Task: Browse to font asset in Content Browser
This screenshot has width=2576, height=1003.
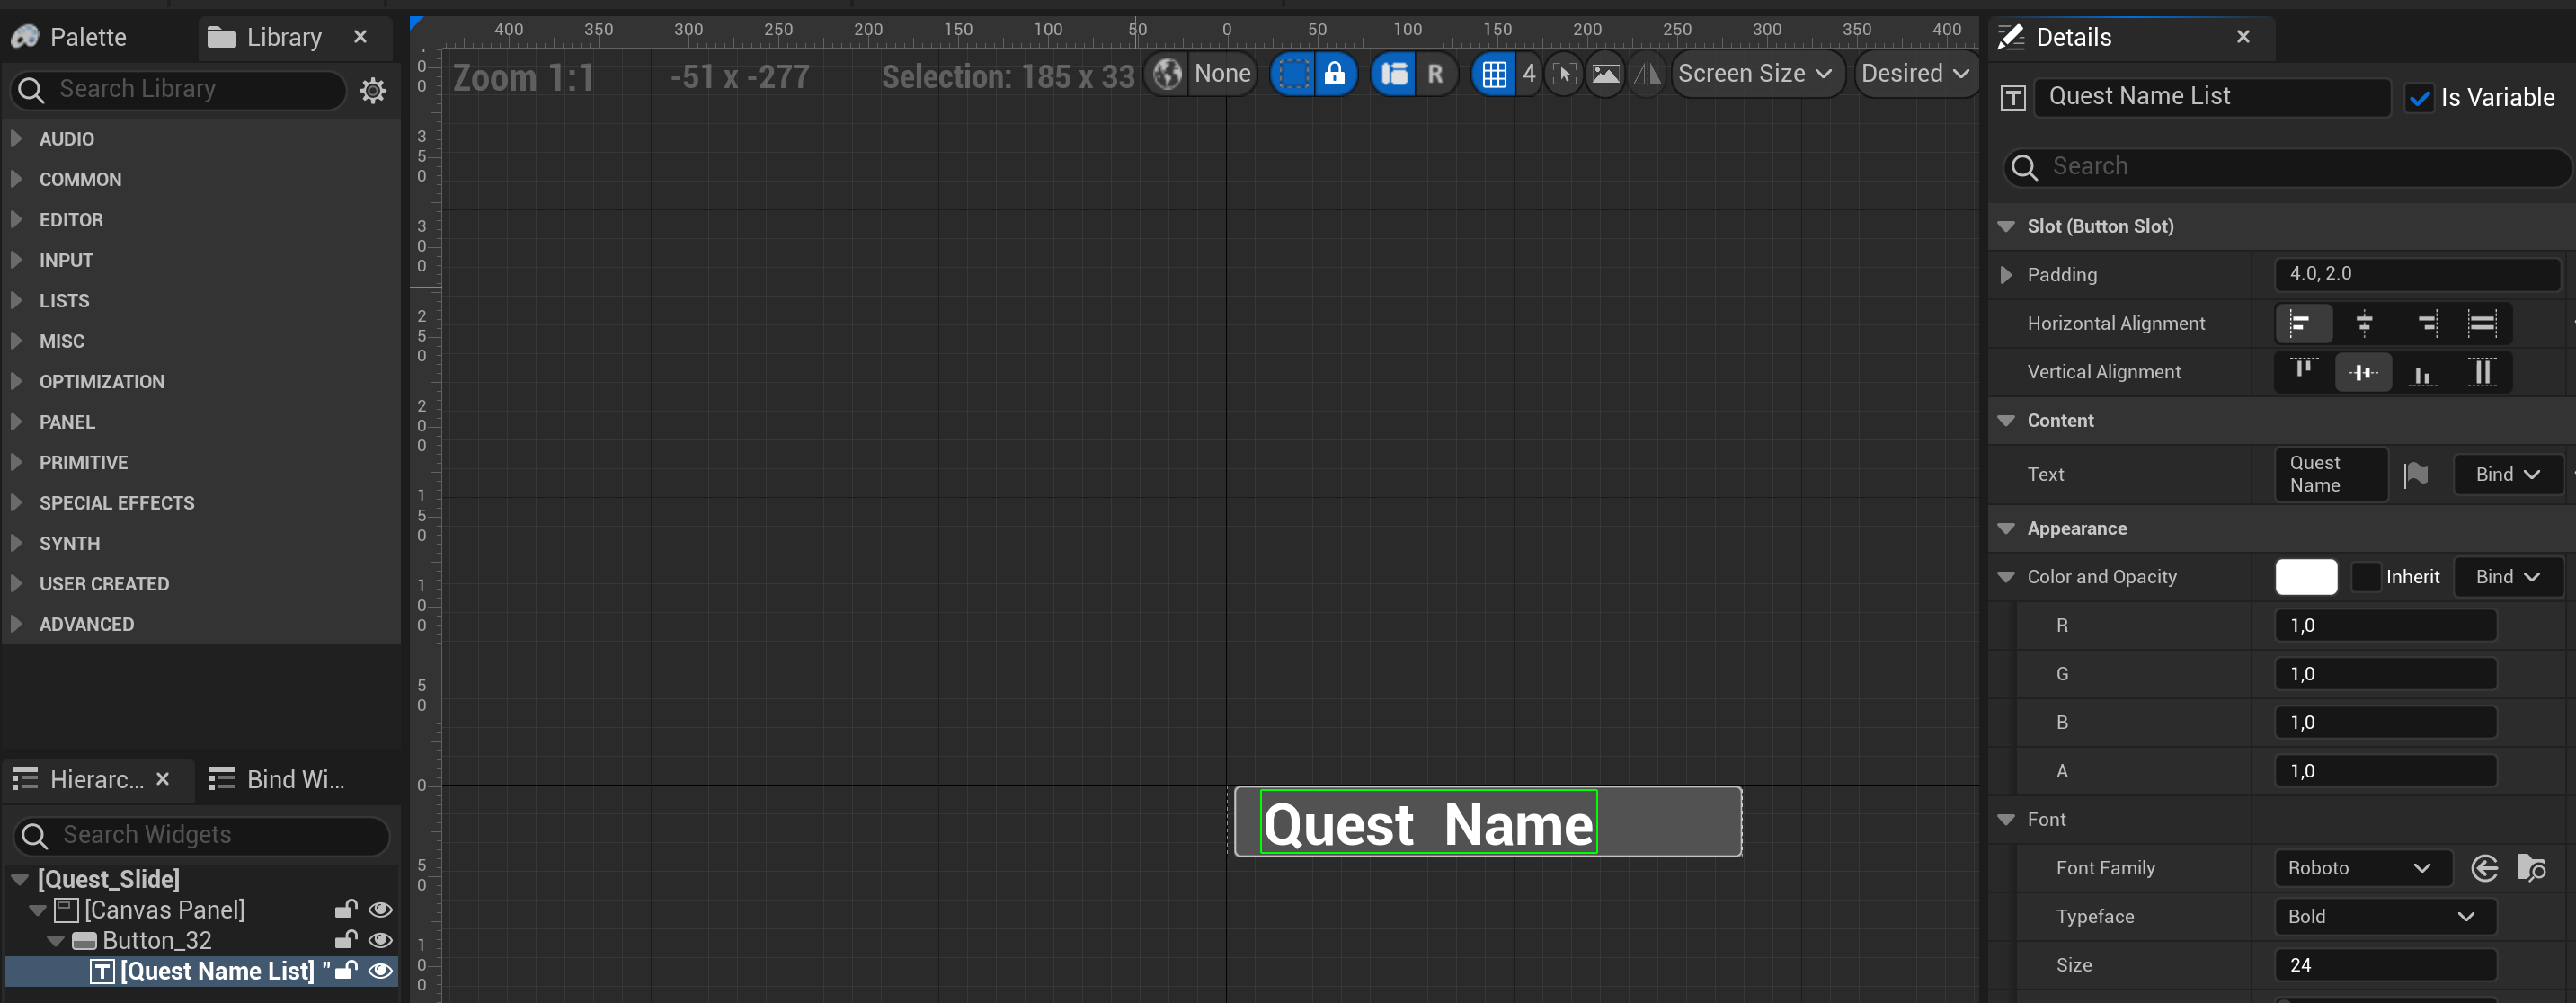Action: pyautogui.click(x=2531, y=868)
